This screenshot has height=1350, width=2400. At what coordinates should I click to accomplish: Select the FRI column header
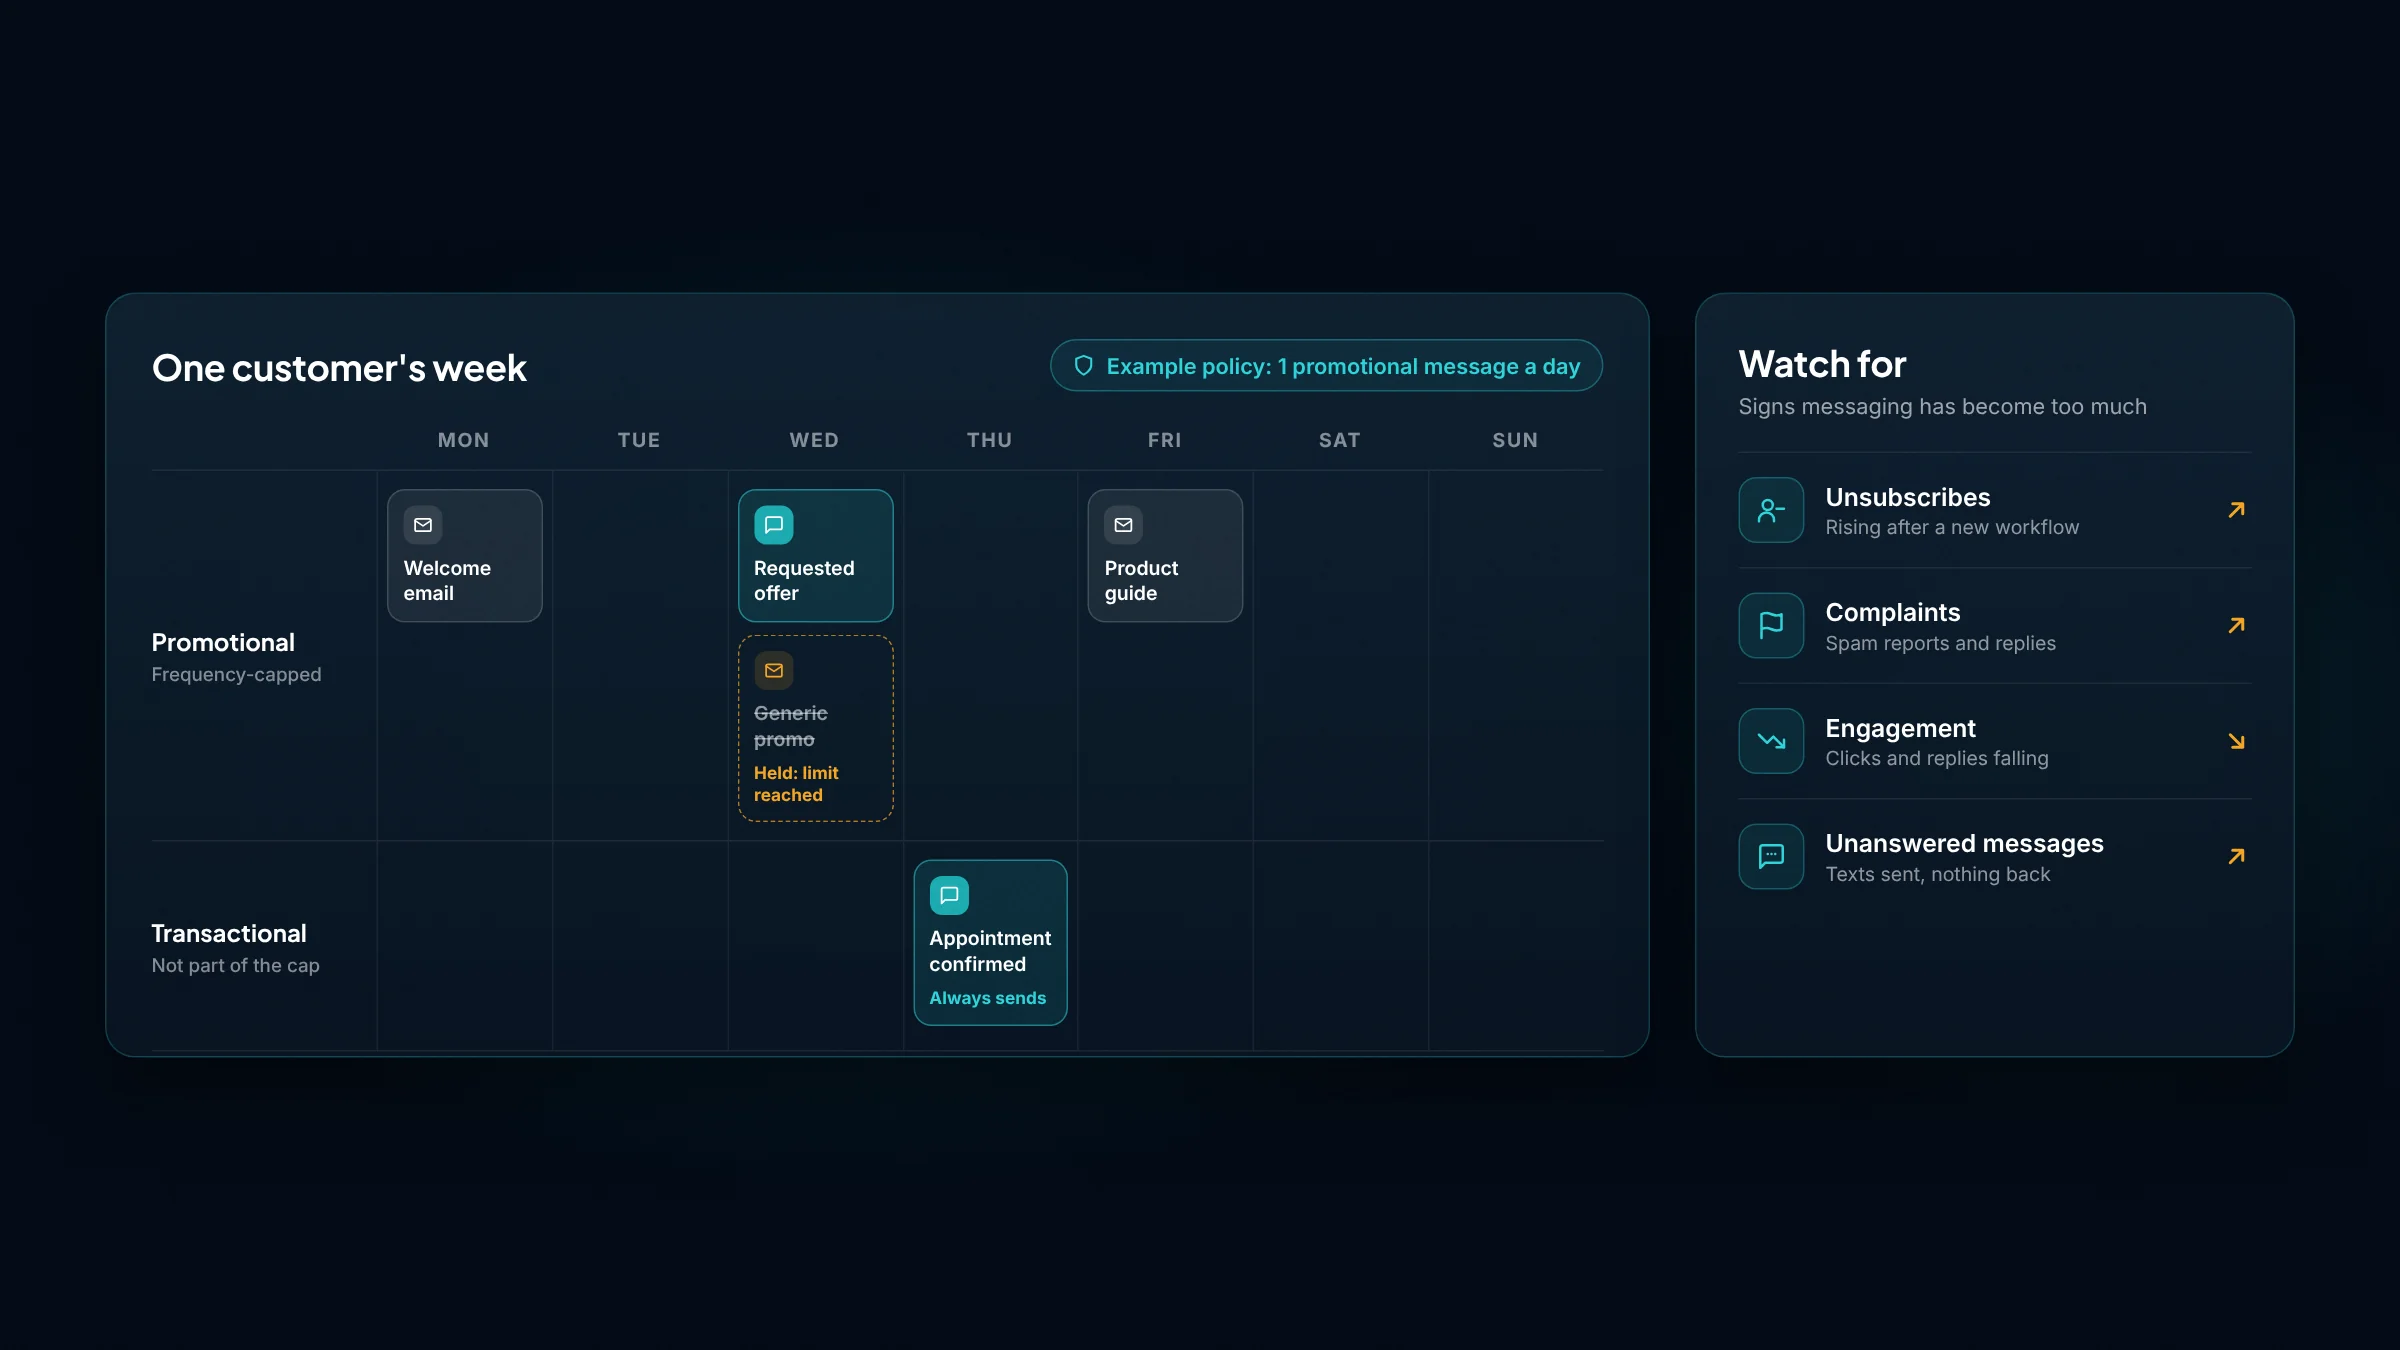click(x=1165, y=440)
